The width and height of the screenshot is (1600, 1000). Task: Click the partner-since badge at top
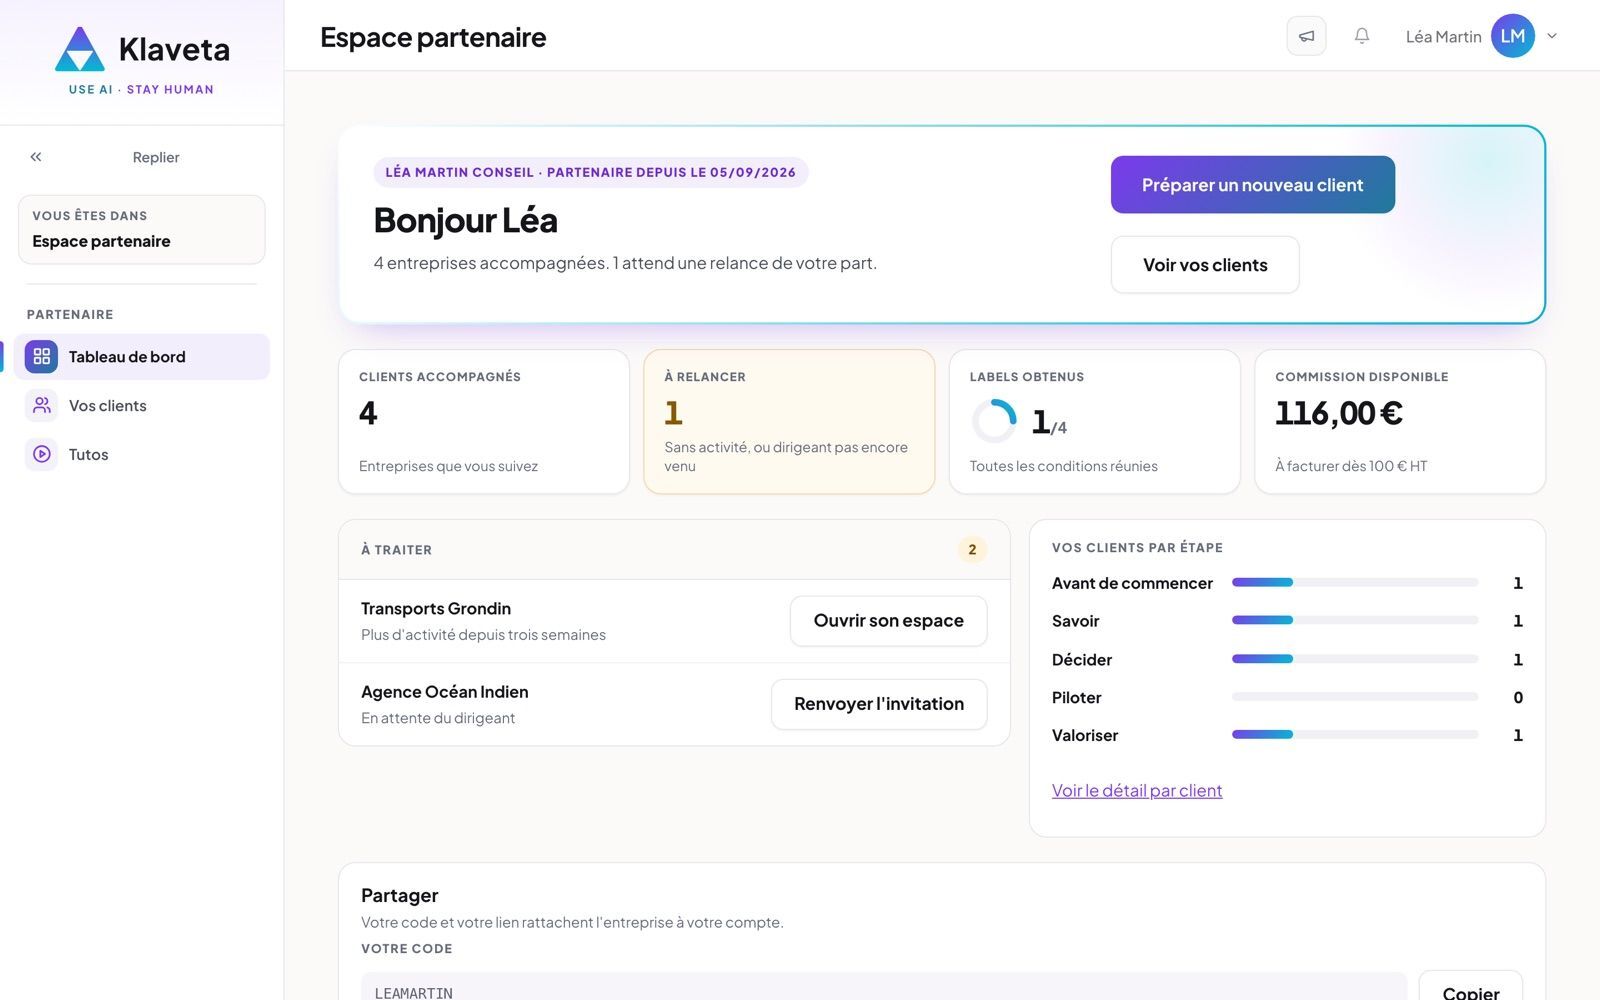(590, 172)
